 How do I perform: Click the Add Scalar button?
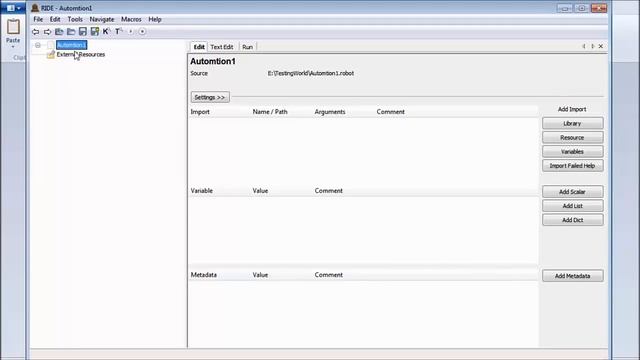click(x=573, y=192)
